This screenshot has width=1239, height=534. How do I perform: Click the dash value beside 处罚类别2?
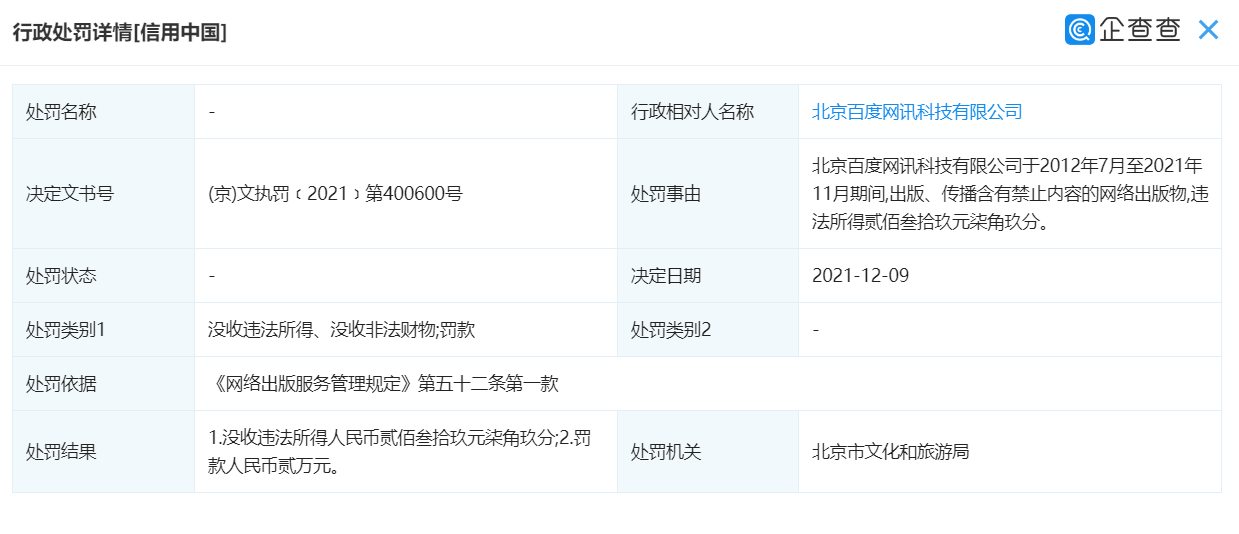point(816,330)
